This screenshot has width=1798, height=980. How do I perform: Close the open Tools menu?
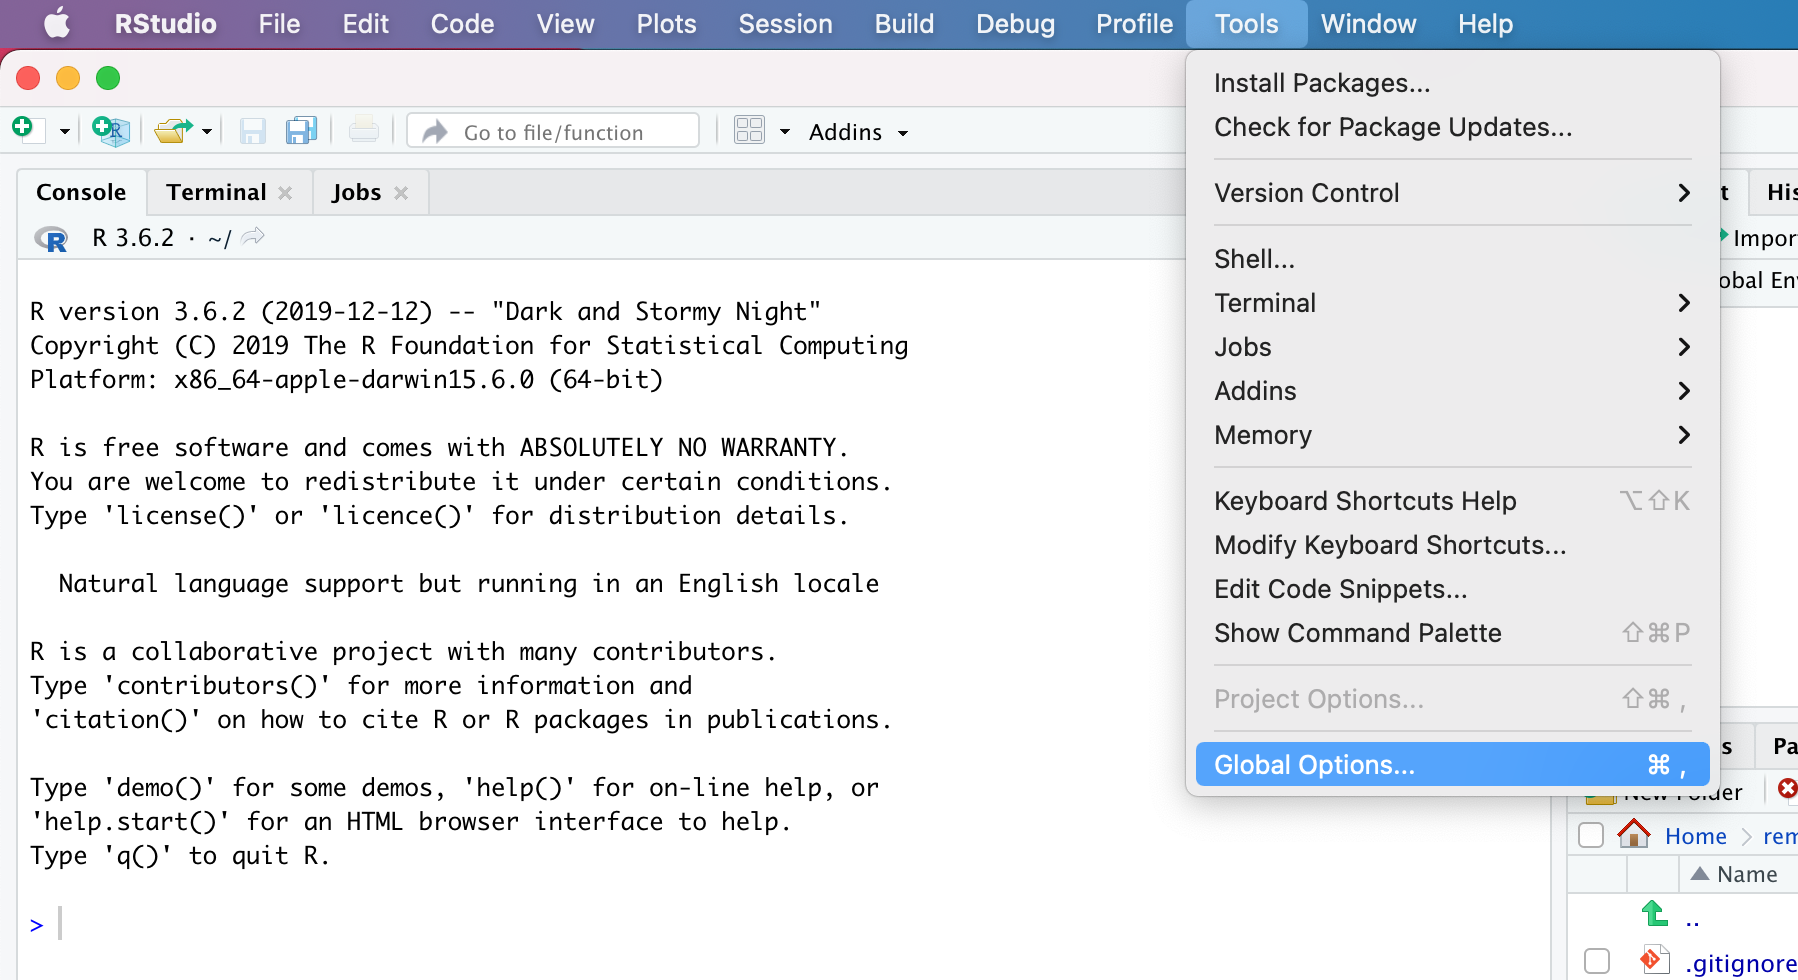1246,24
